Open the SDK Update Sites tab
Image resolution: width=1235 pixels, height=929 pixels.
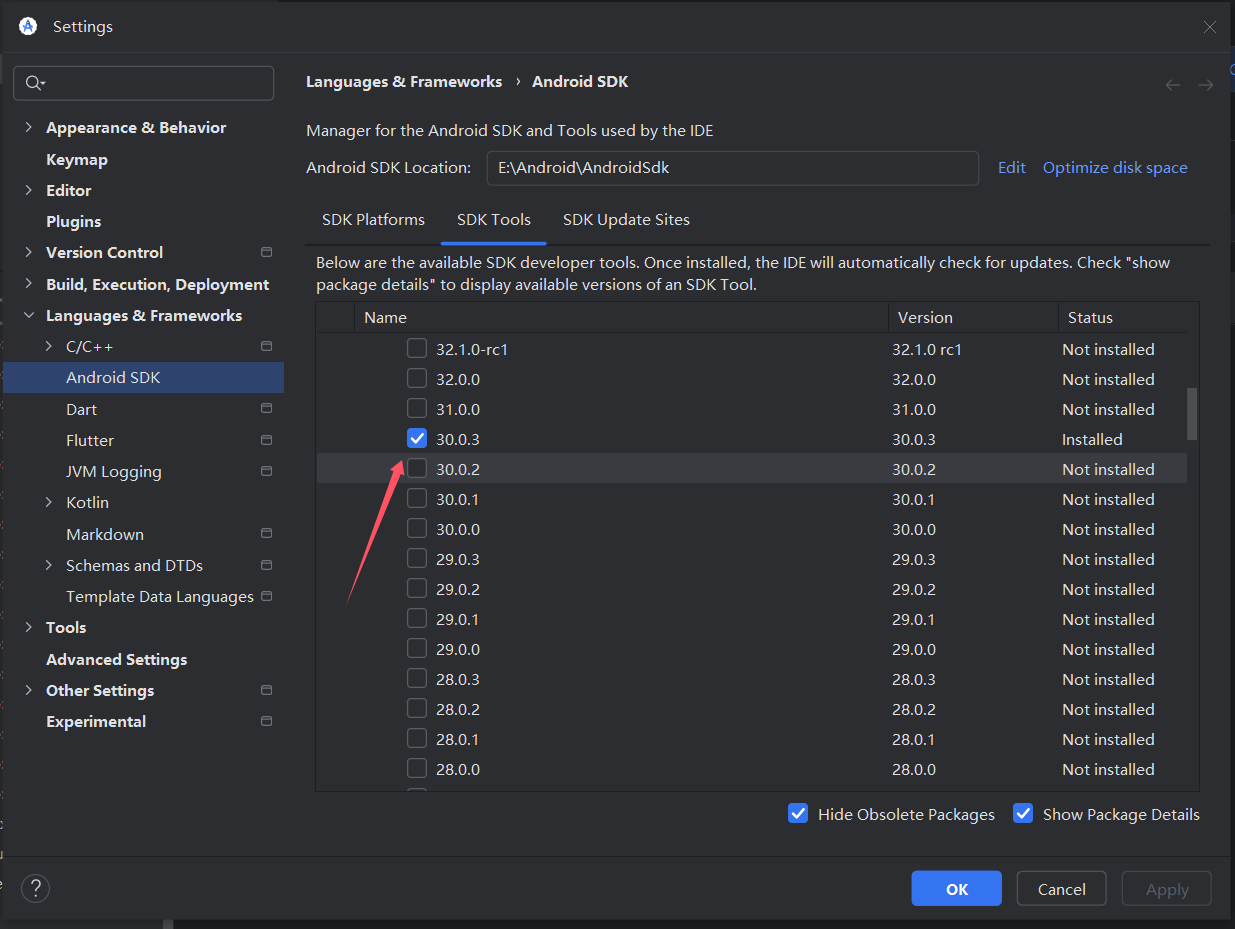pyautogui.click(x=626, y=220)
